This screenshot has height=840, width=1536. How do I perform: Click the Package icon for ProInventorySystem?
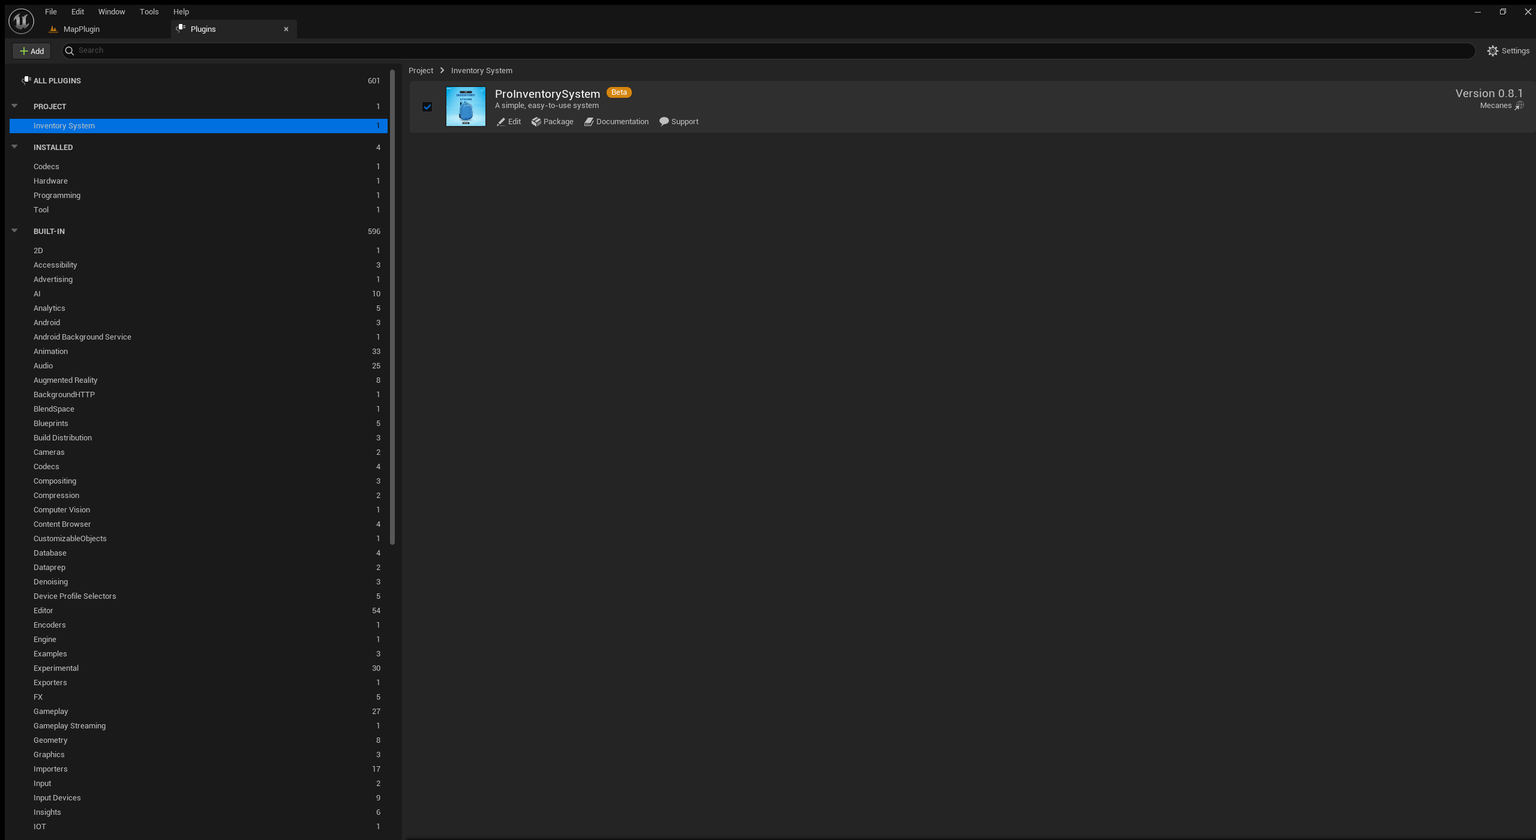(x=536, y=121)
